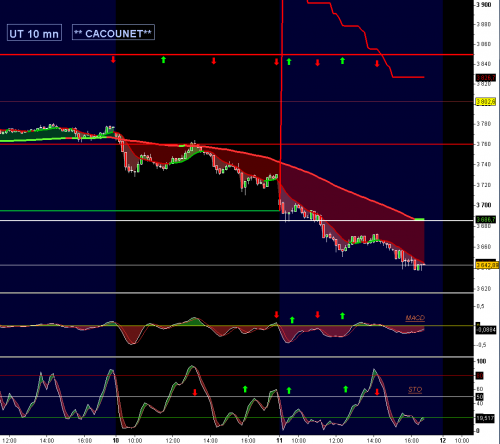The height and width of the screenshot is (444, 500).
Task: Select the current price tag 3642,88
Action: (x=487, y=265)
